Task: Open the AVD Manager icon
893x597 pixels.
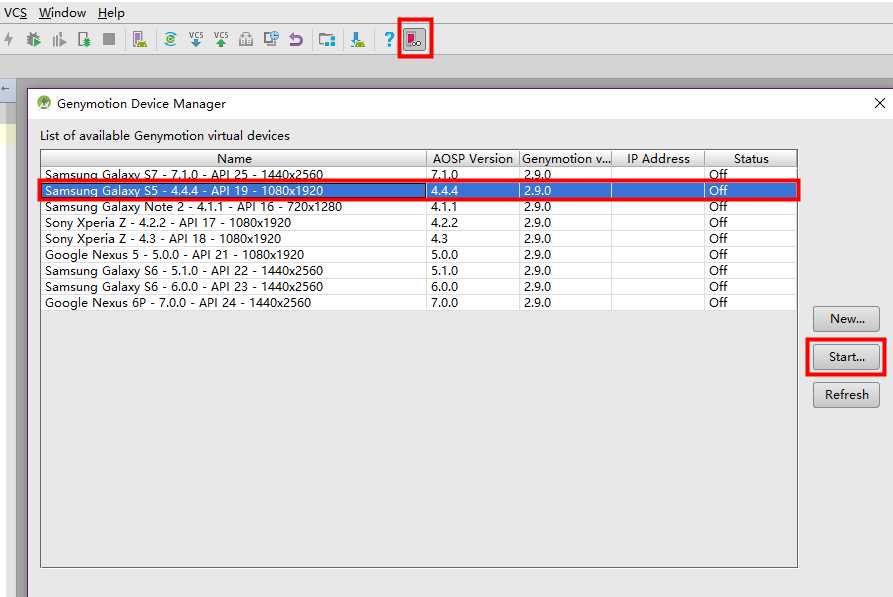Action: point(140,39)
